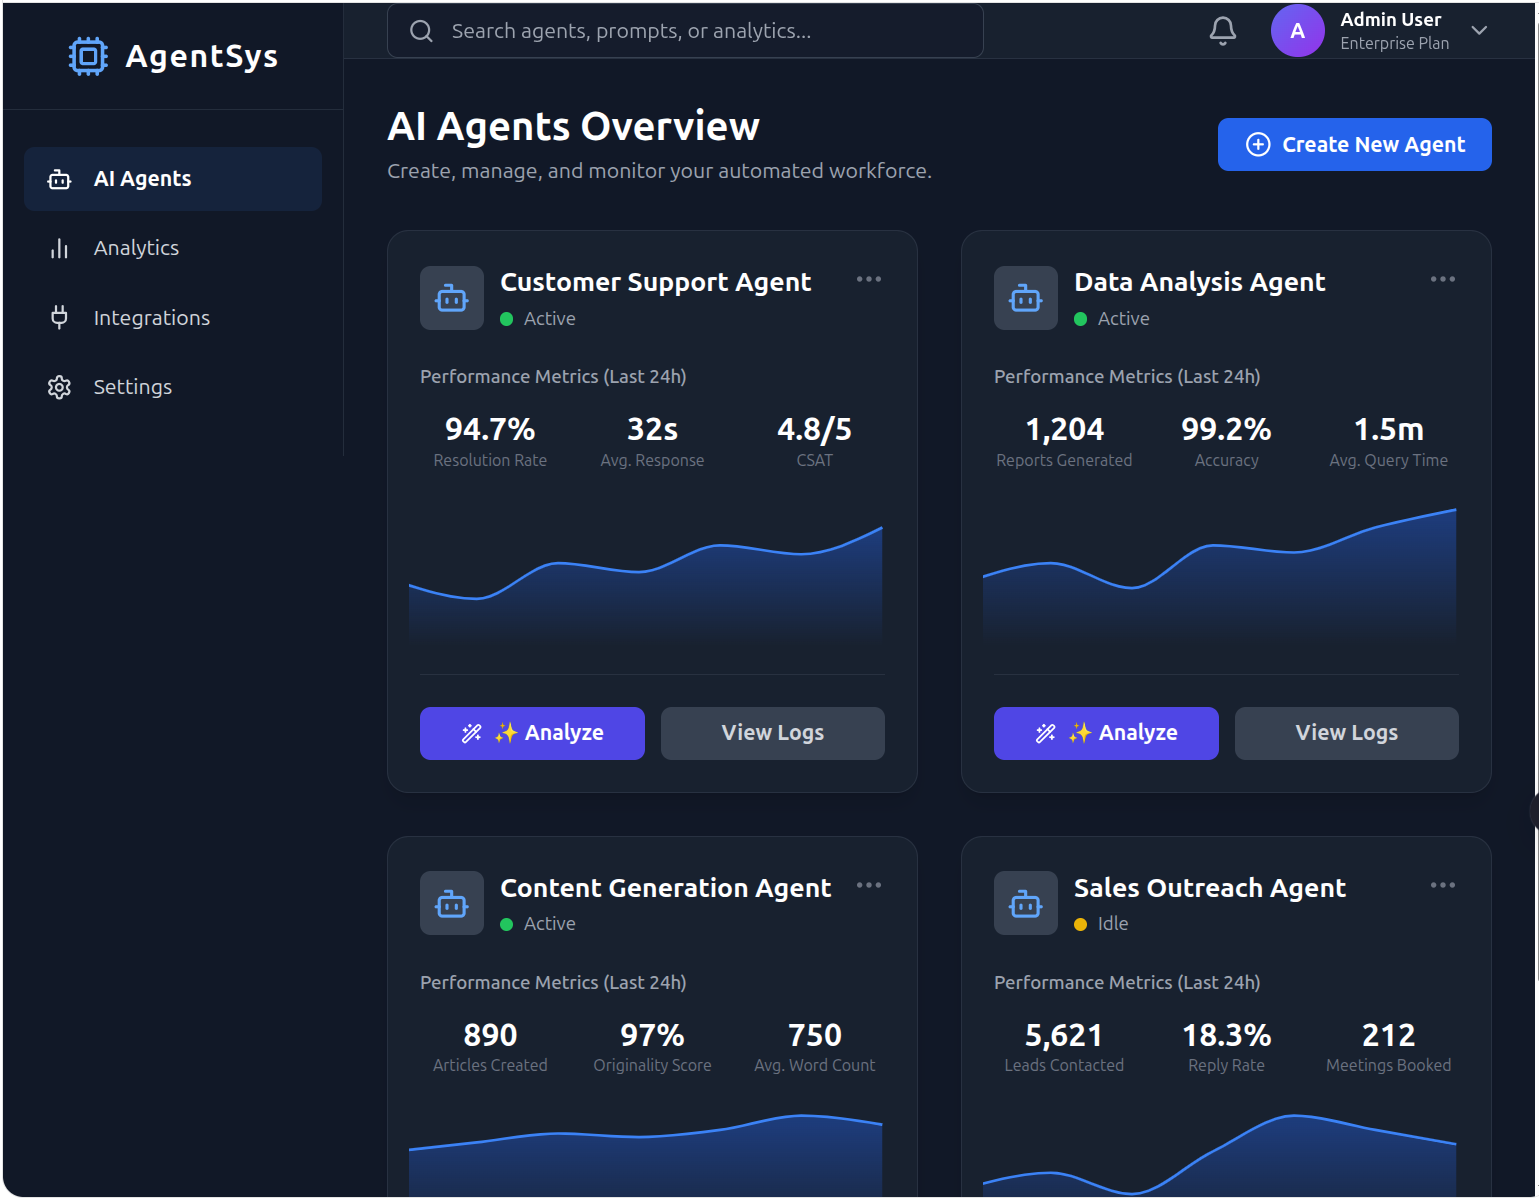Open the Integrations panel
This screenshot has height=1202, width=1539.
click(151, 317)
